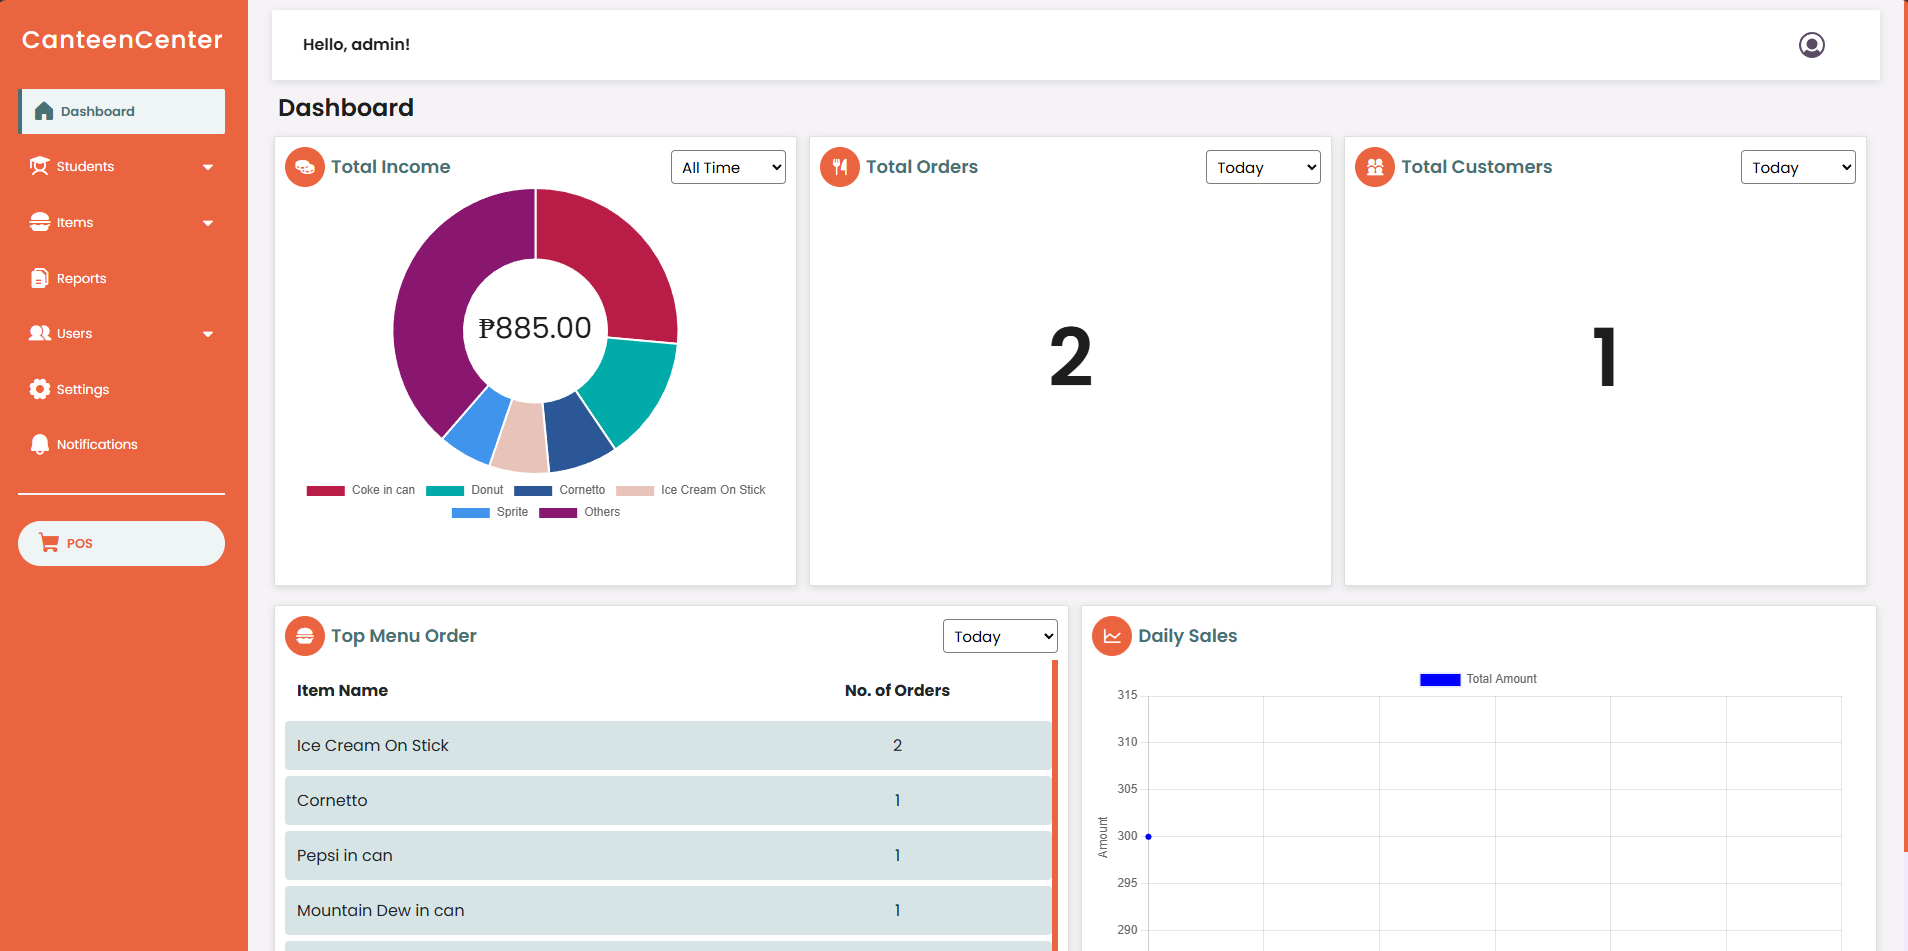Click the Total Customers people icon
The height and width of the screenshot is (951, 1908).
(x=1375, y=167)
